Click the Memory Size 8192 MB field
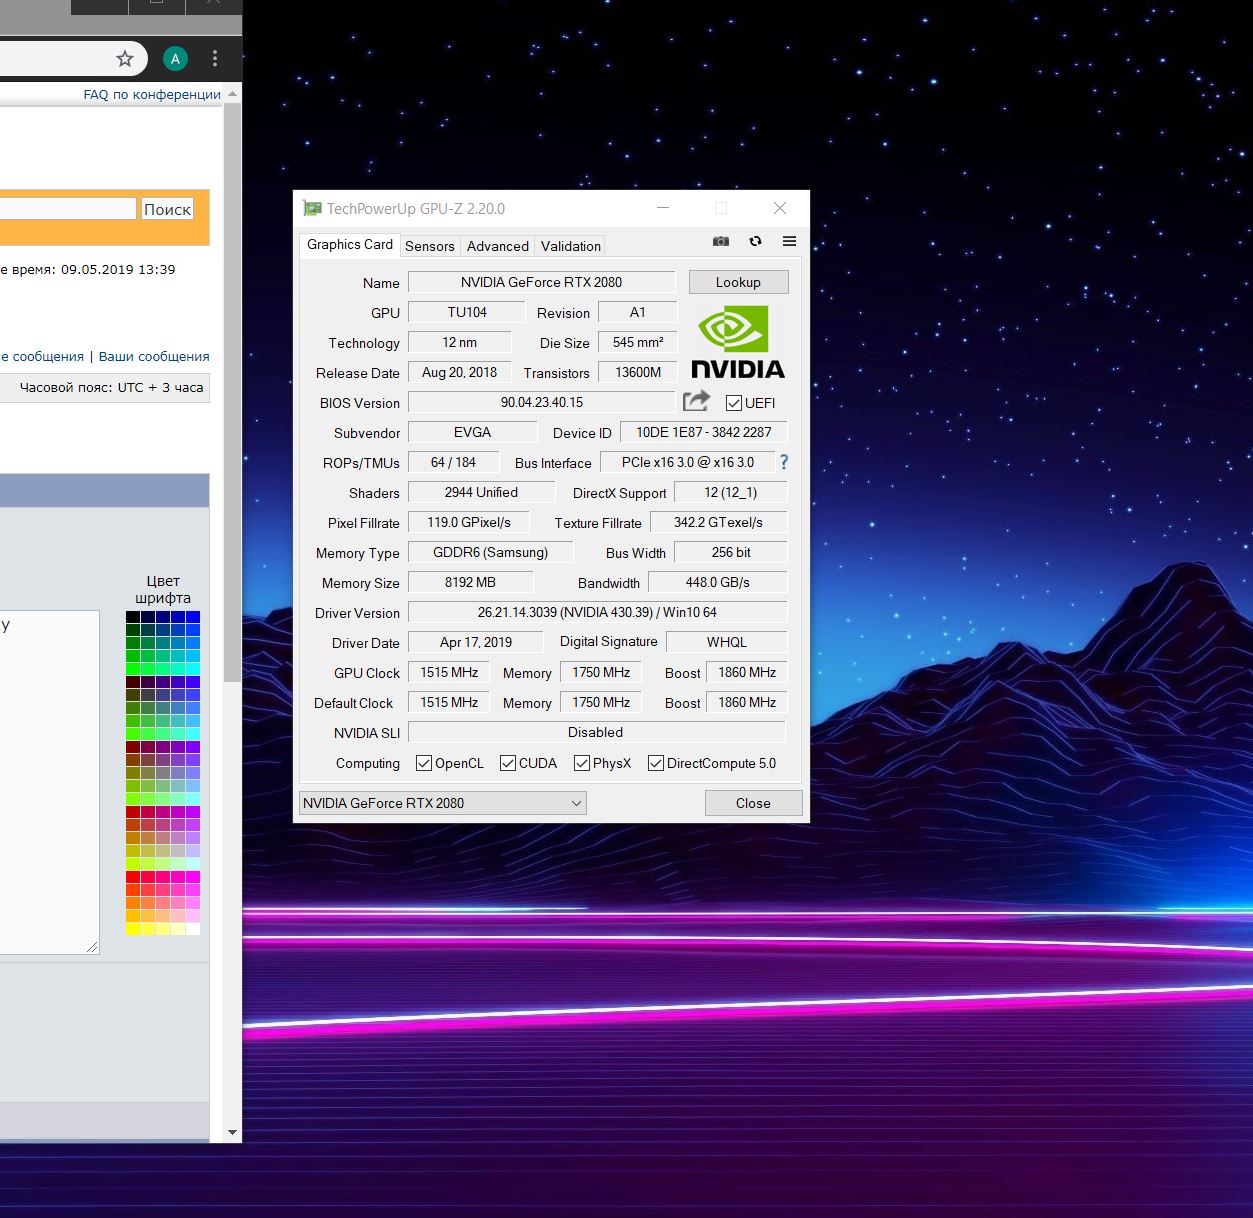The width and height of the screenshot is (1253, 1218). point(470,582)
